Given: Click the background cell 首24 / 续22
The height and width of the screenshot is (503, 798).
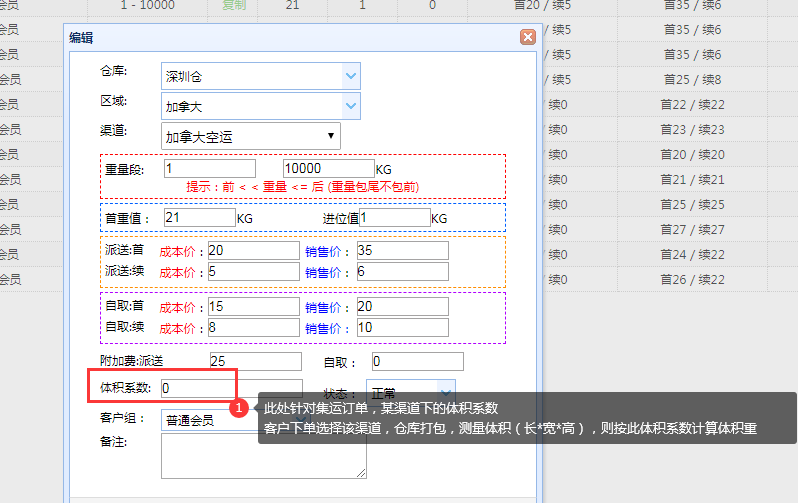Looking at the screenshot, I should point(692,254).
